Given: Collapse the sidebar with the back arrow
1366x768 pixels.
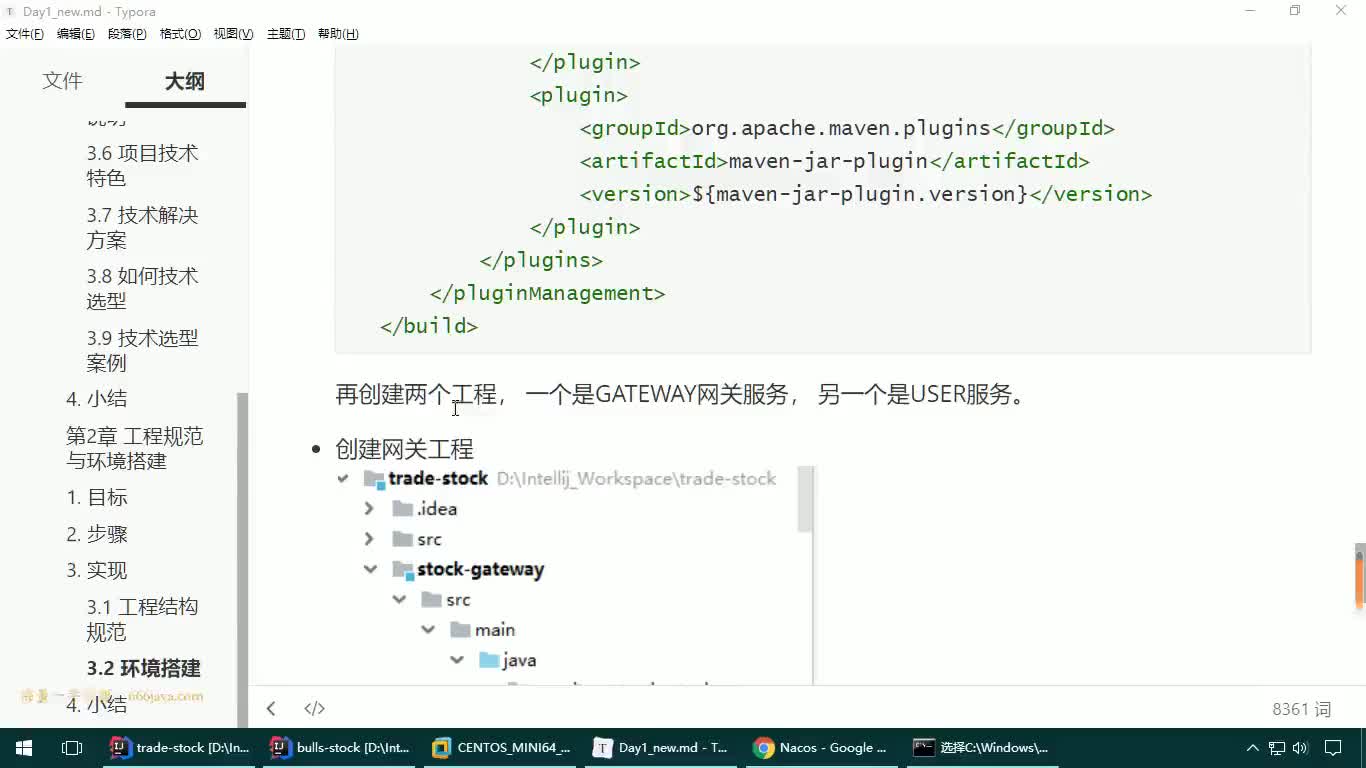Looking at the screenshot, I should [x=271, y=708].
